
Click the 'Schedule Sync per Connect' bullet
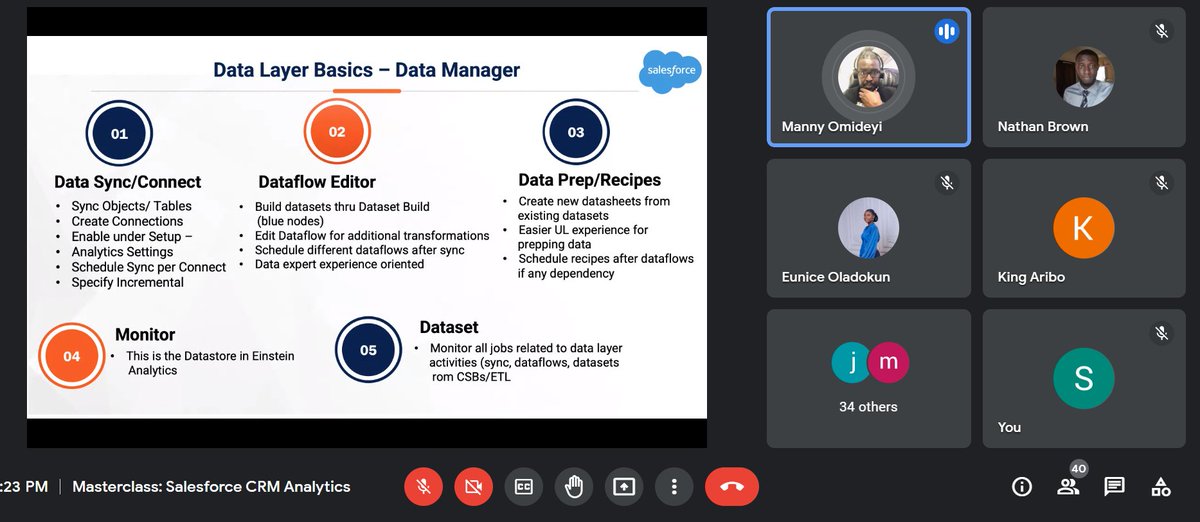(149, 267)
